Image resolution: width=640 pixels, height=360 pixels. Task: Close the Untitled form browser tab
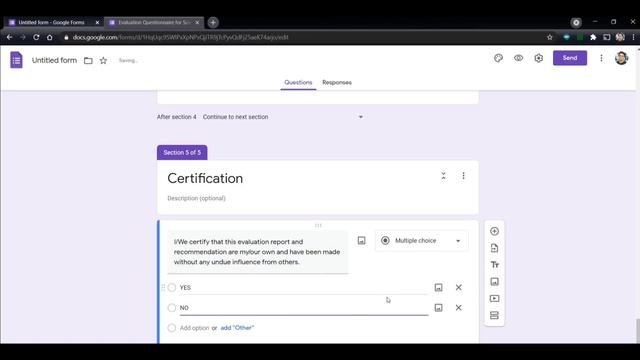click(97, 22)
